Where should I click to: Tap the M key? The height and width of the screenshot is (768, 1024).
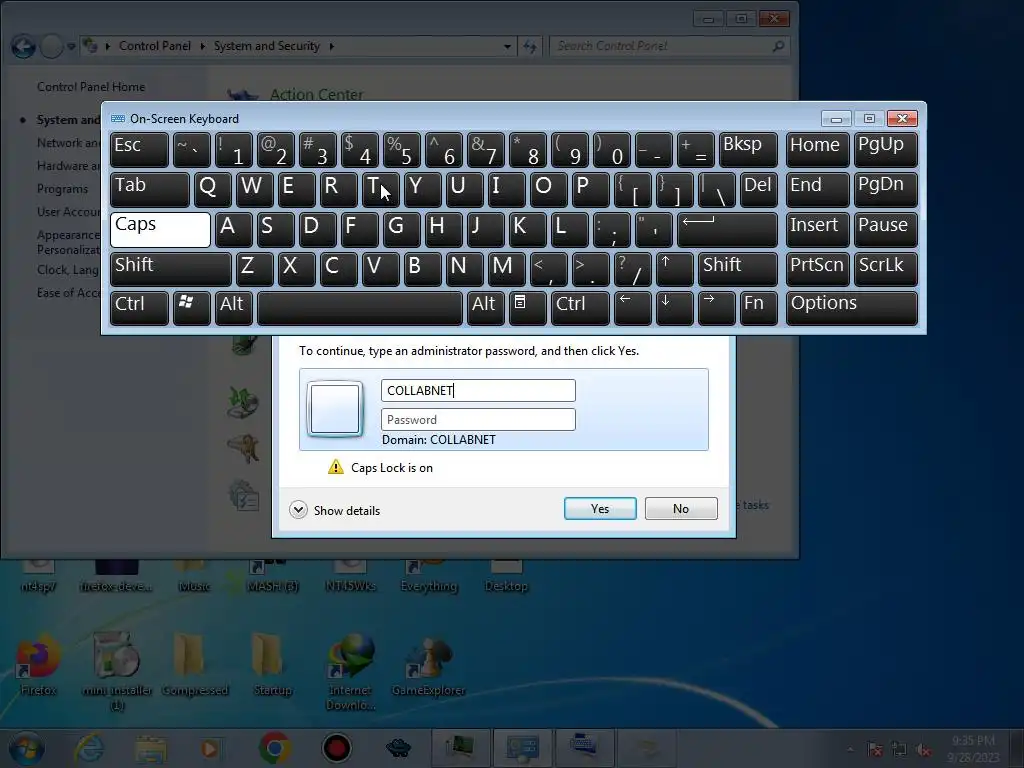point(507,269)
